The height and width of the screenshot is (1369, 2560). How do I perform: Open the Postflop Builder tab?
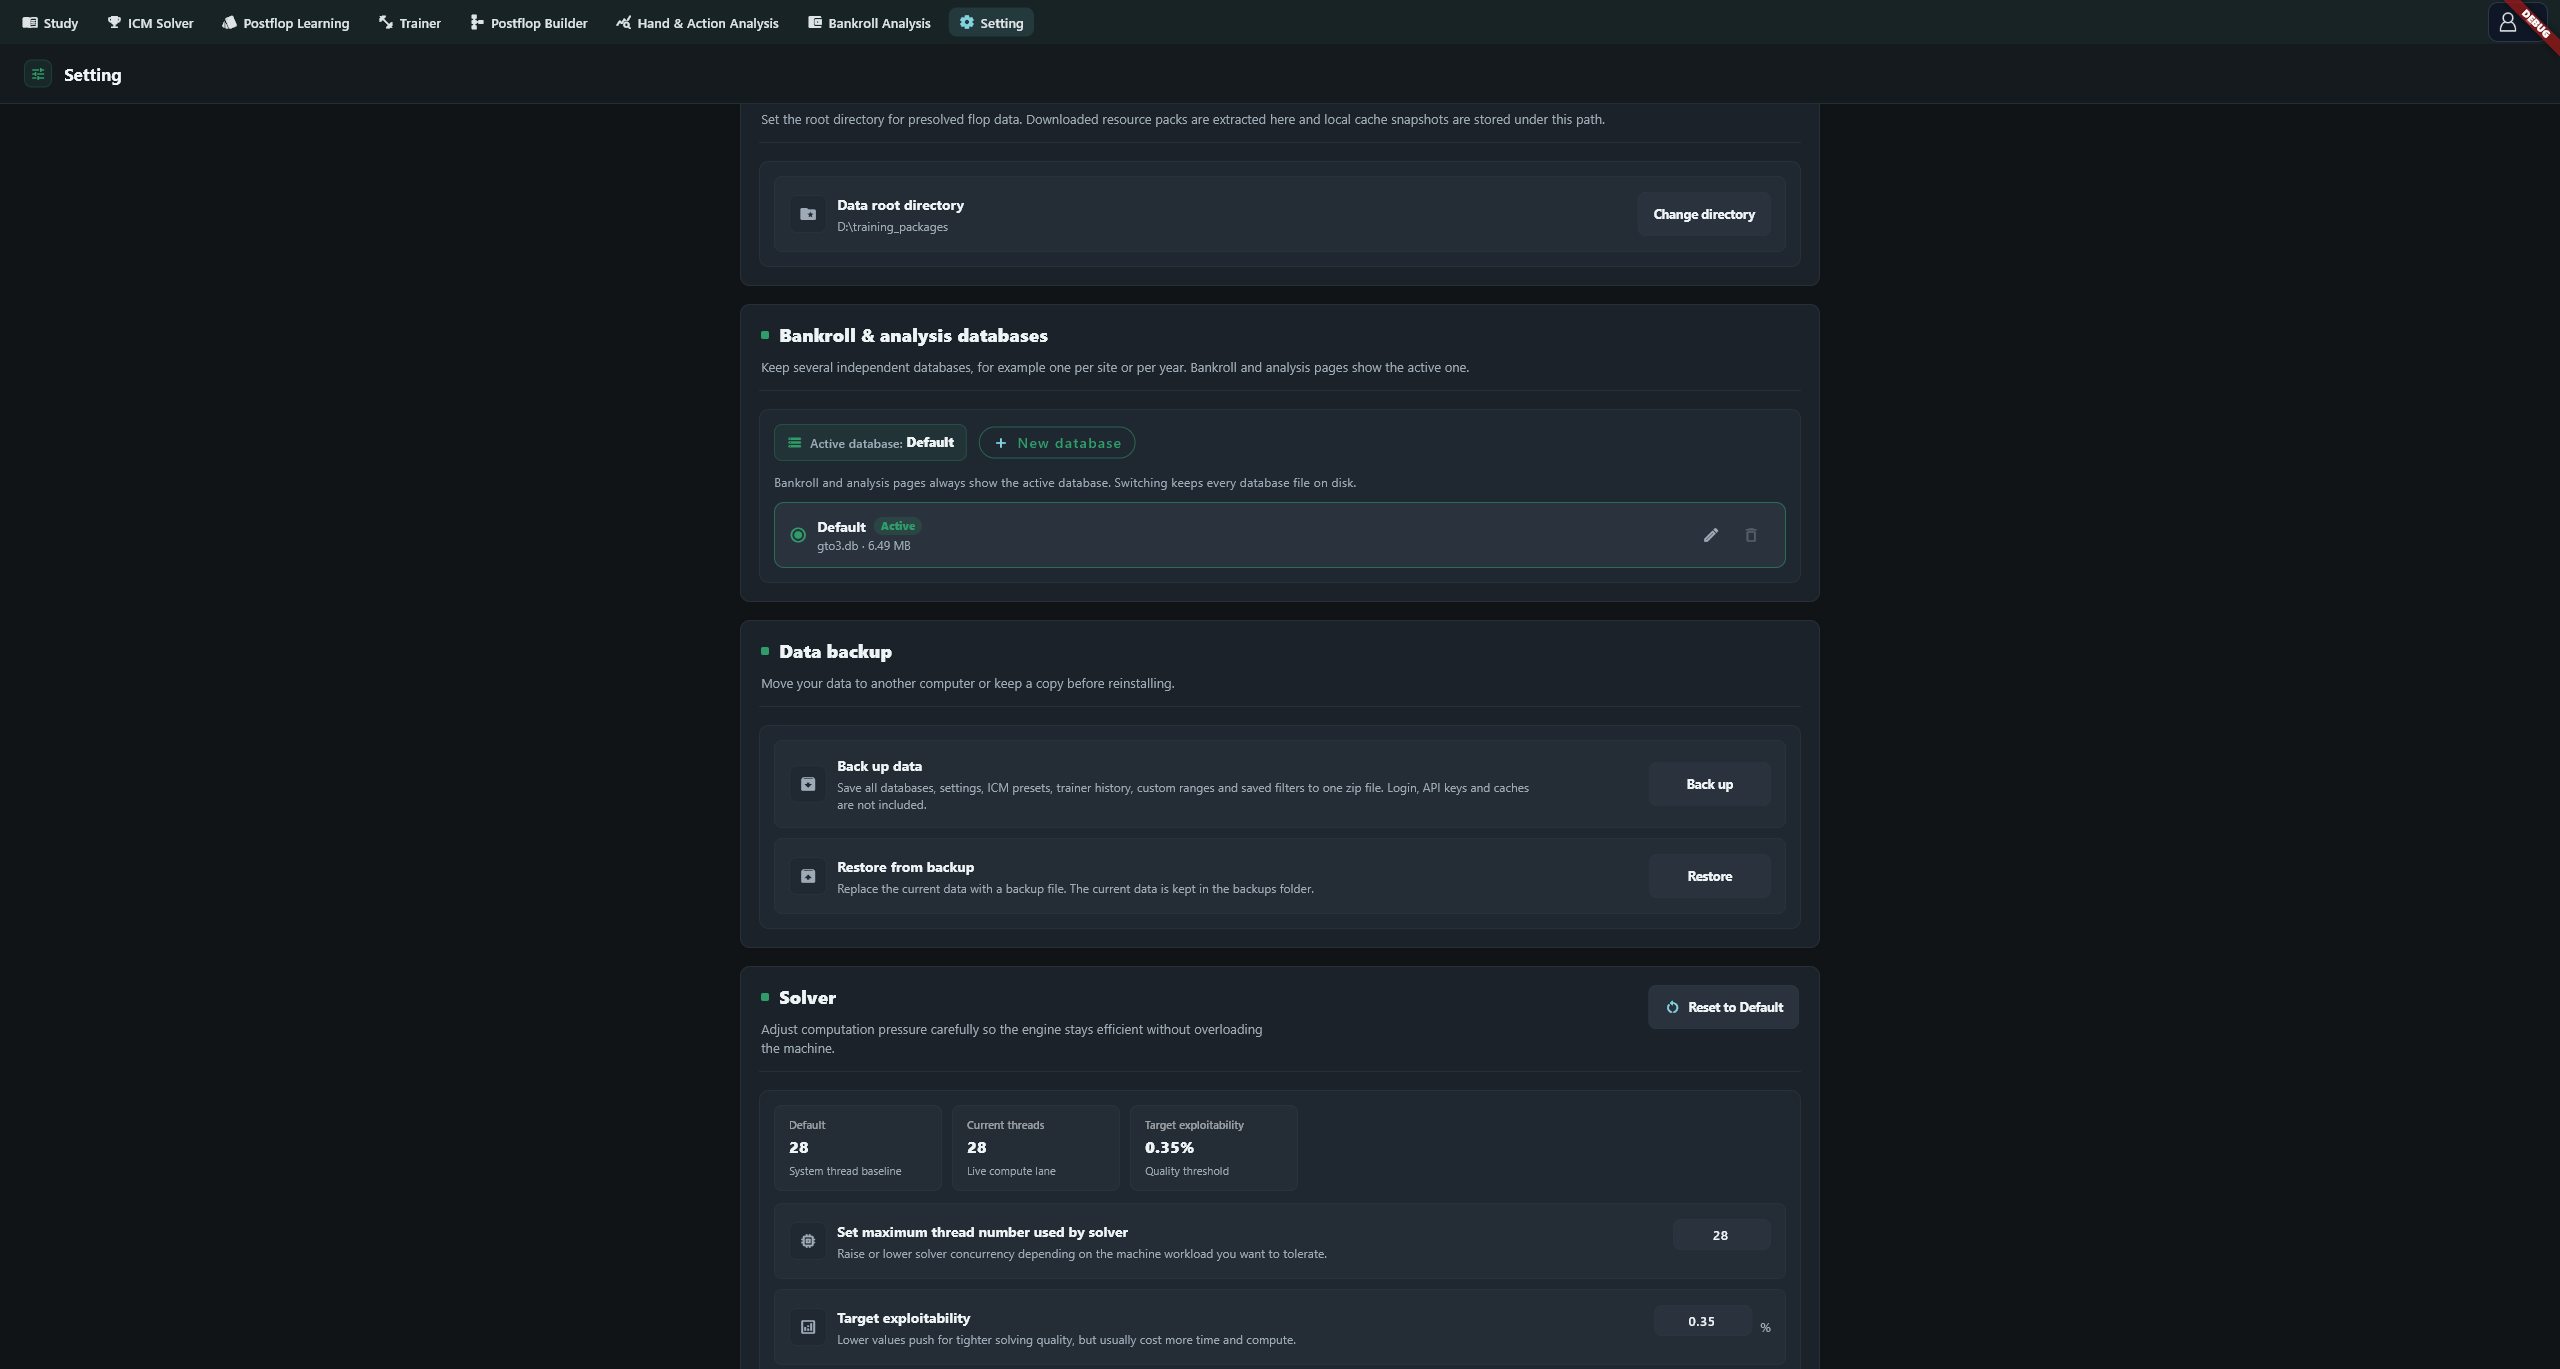point(529,22)
